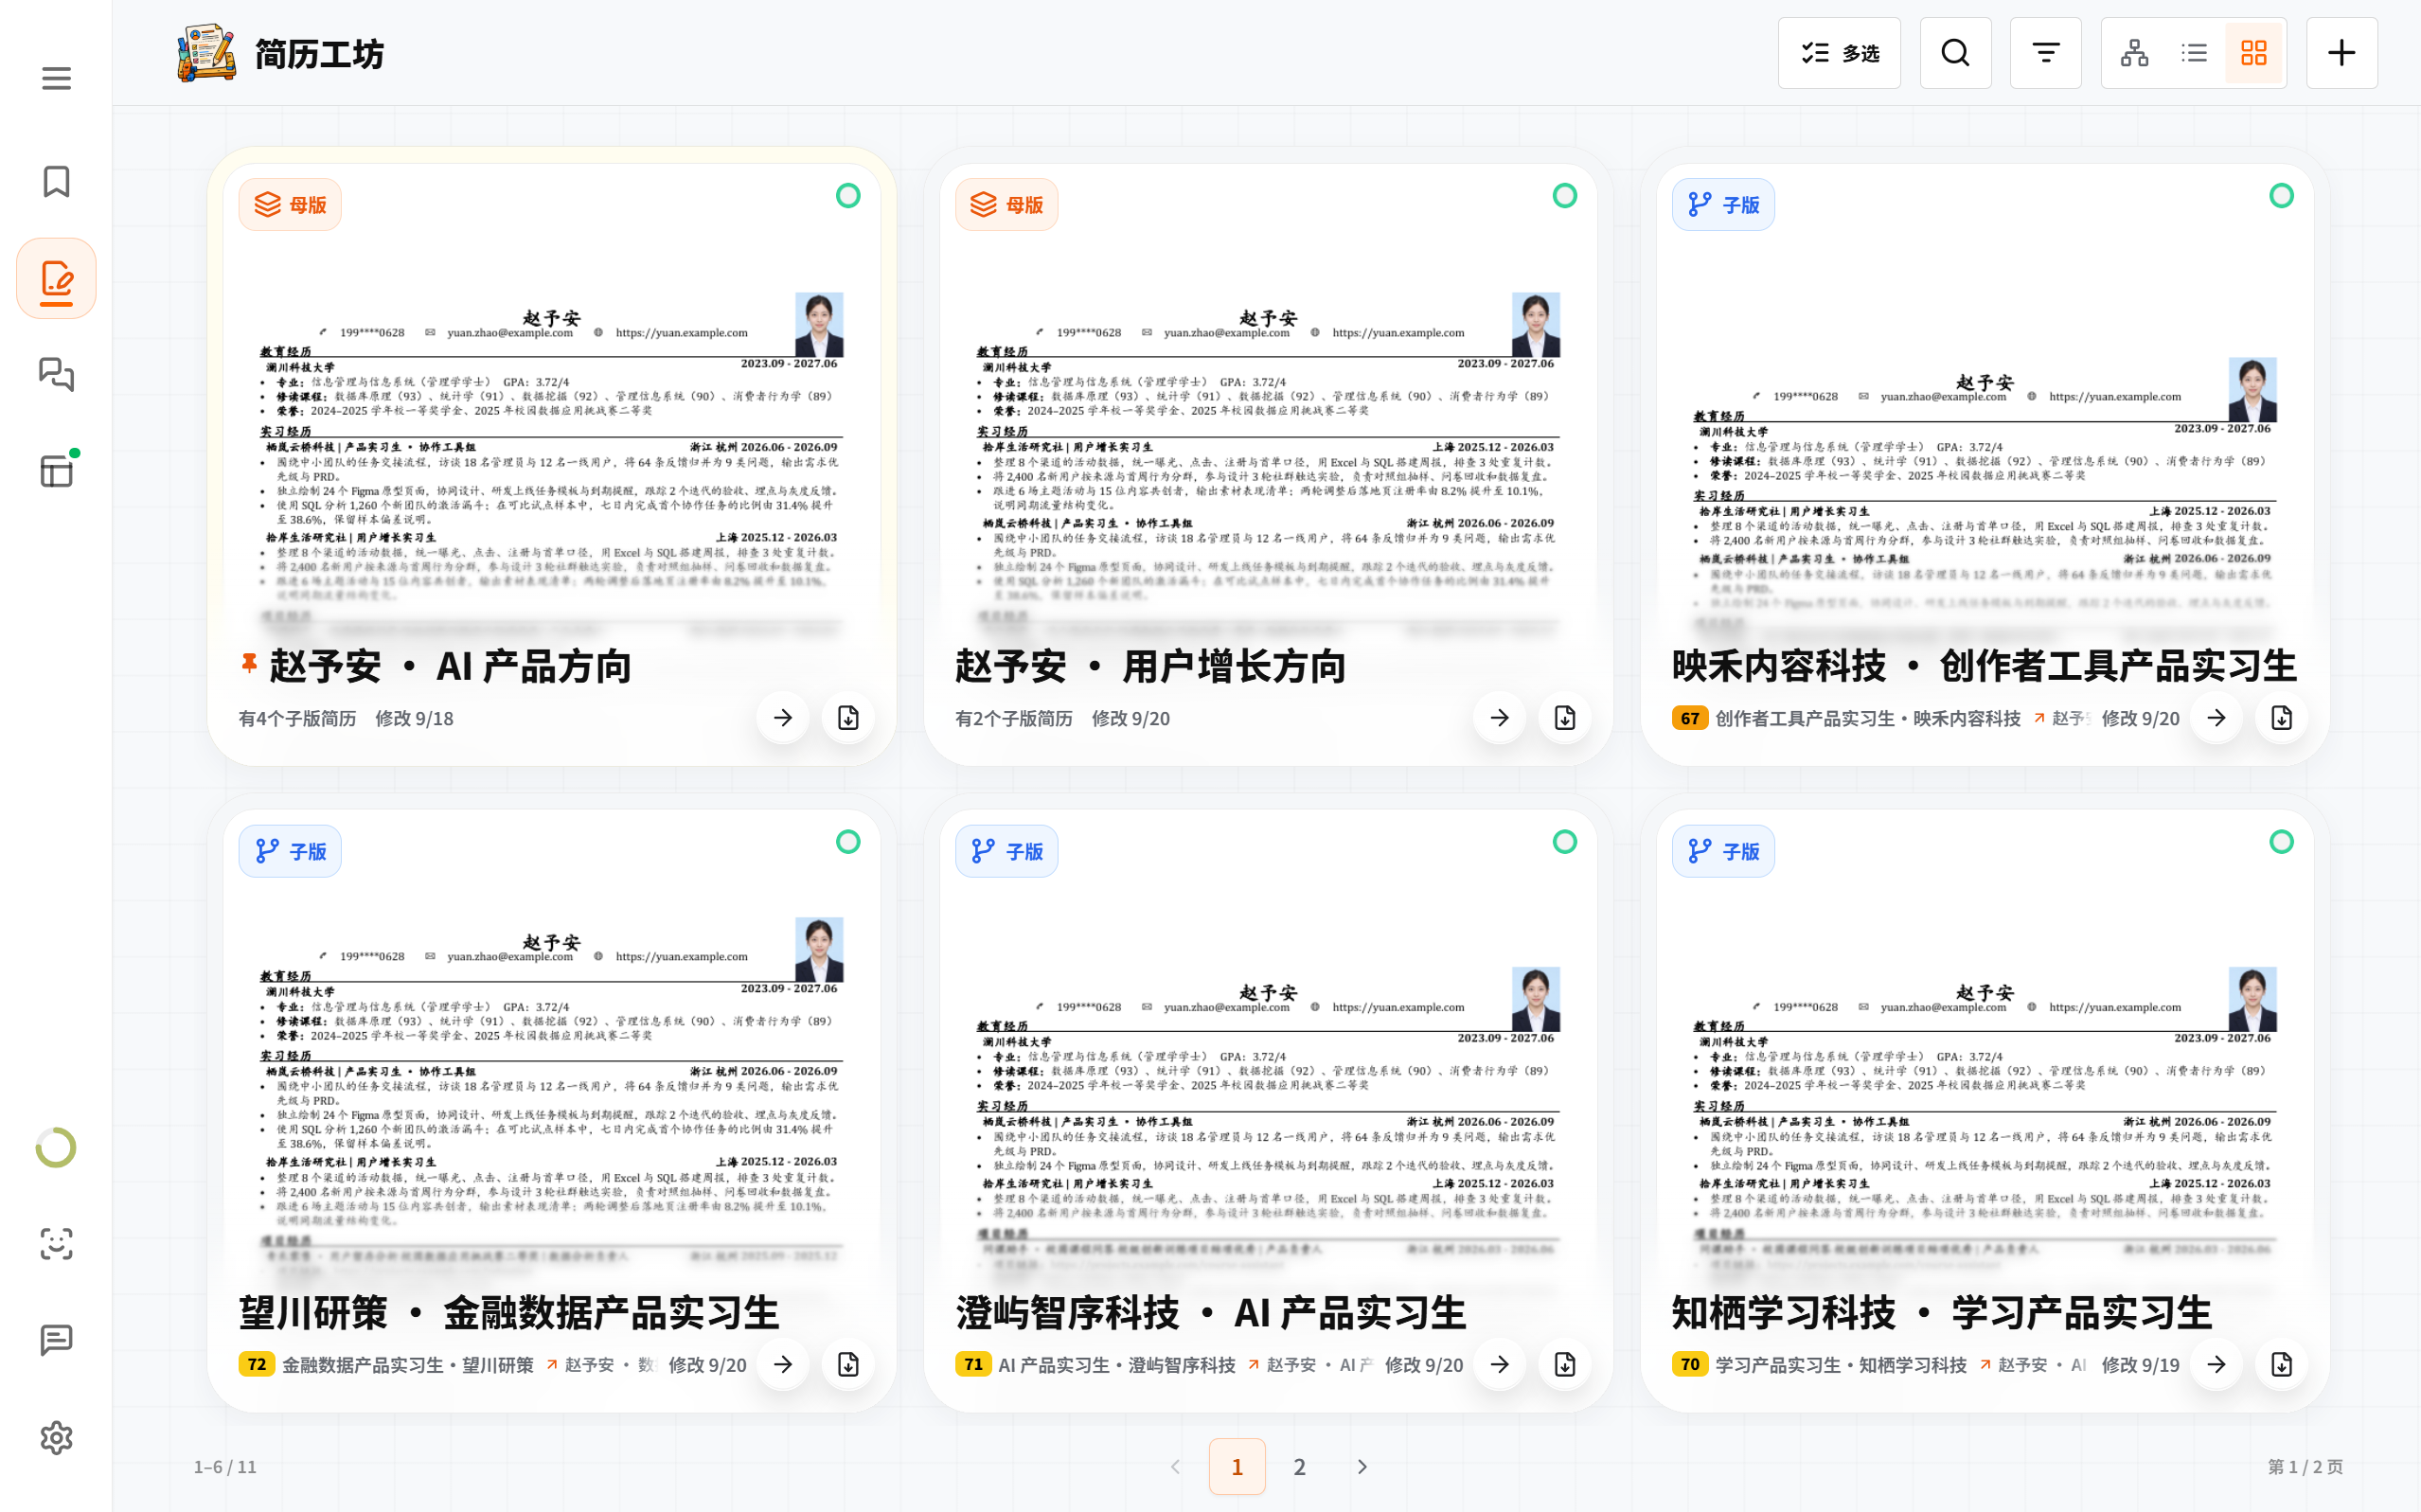Click the search icon button
Image resolution: width=2421 pixels, height=1512 pixels.
(x=1955, y=53)
